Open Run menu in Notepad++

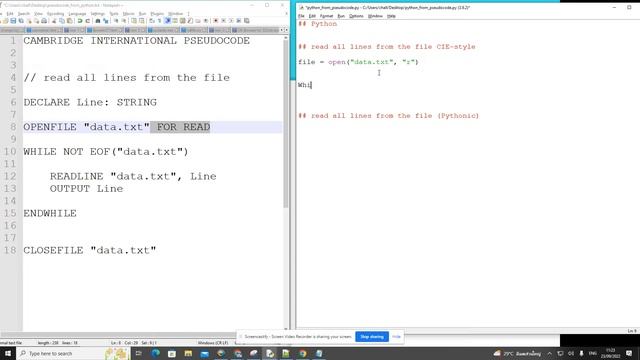[x=142, y=14]
